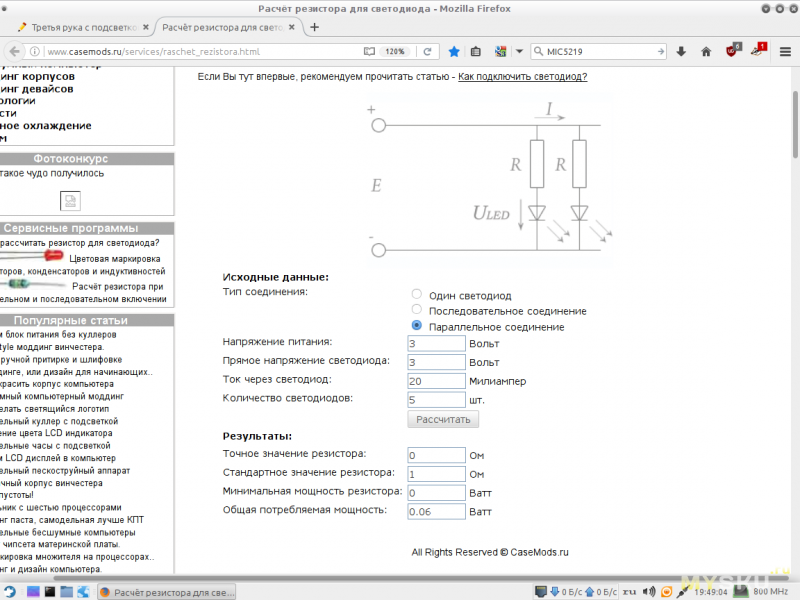Show bookmarks list clipboard icon
The image size is (800, 600).
coord(476,52)
